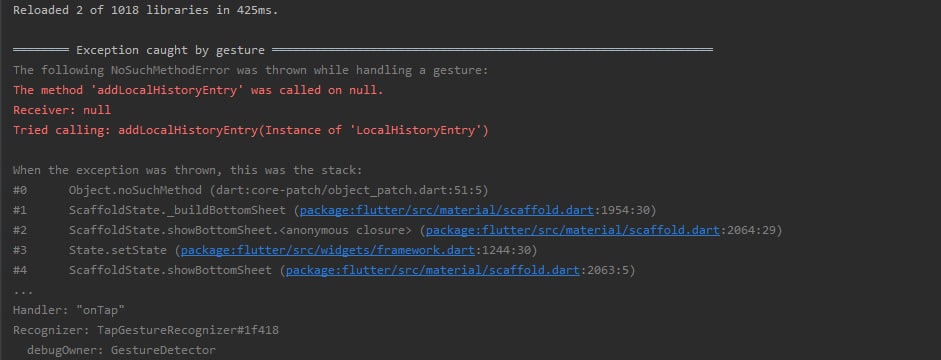941x360 pixels.
Task: Click "When the exception was thrown" line
Action: (188, 170)
